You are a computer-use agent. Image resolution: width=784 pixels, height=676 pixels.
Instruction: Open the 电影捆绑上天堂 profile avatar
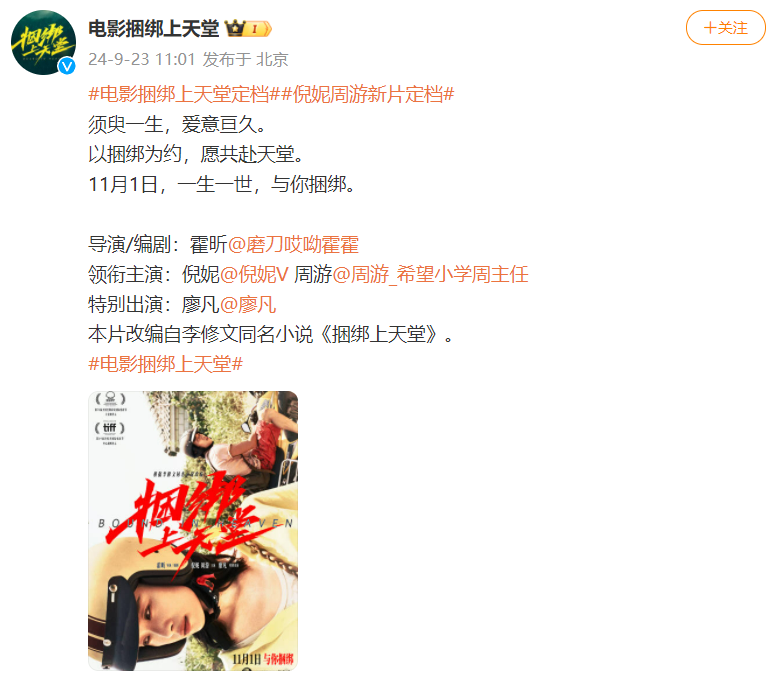tap(44, 42)
